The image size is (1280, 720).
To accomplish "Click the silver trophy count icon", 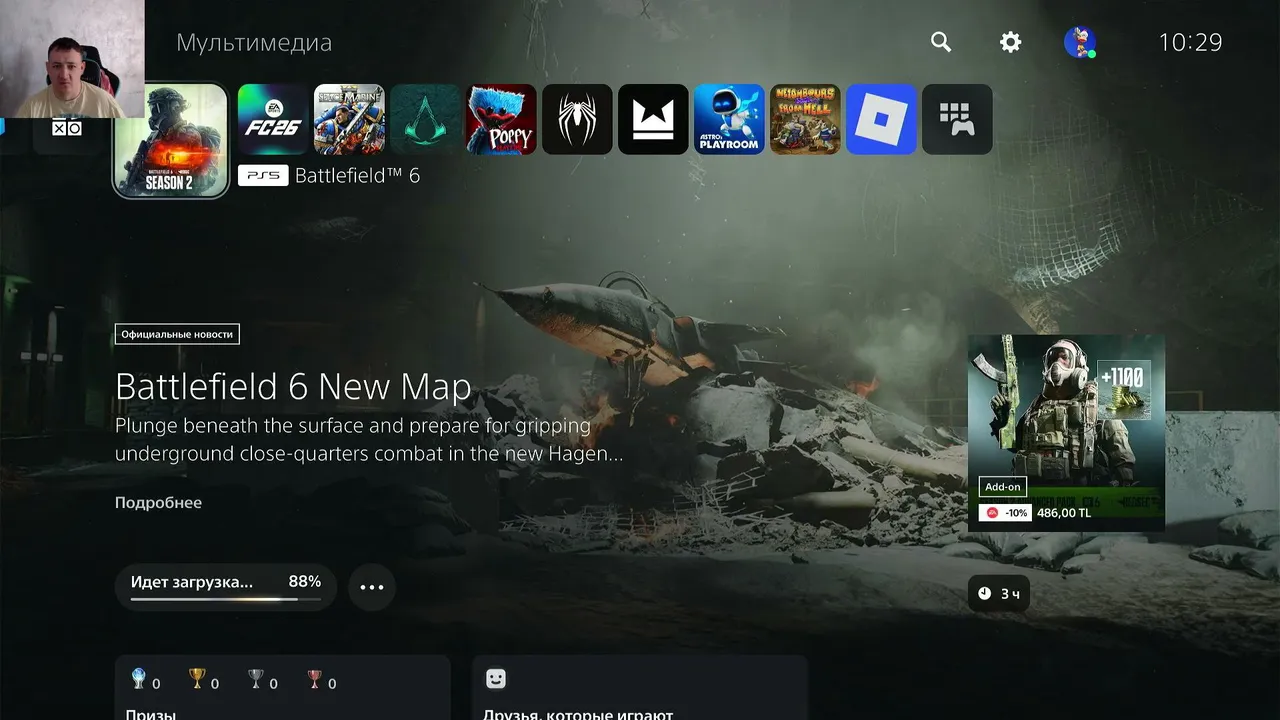I will click(x=256, y=679).
